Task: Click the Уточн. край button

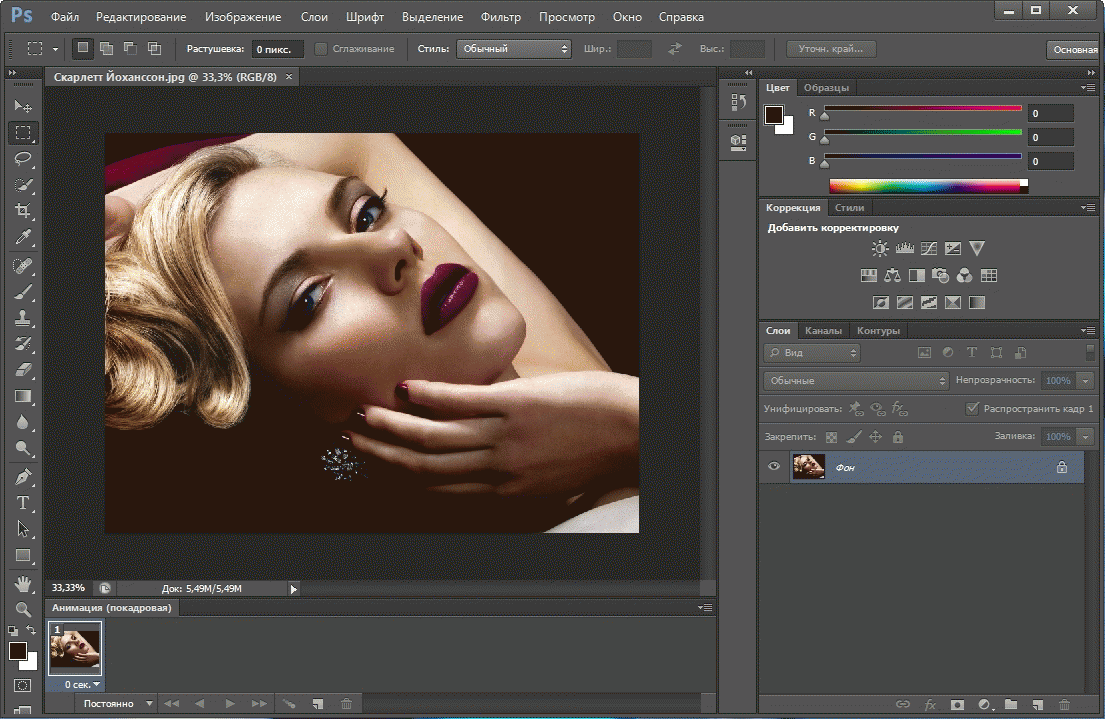Action: point(831,49)
